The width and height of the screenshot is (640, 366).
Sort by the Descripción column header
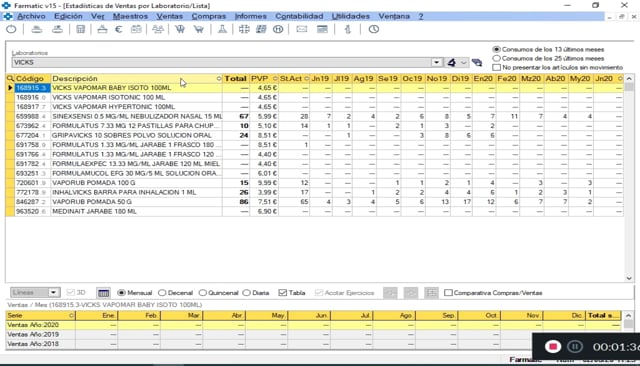tap(136, 78)
